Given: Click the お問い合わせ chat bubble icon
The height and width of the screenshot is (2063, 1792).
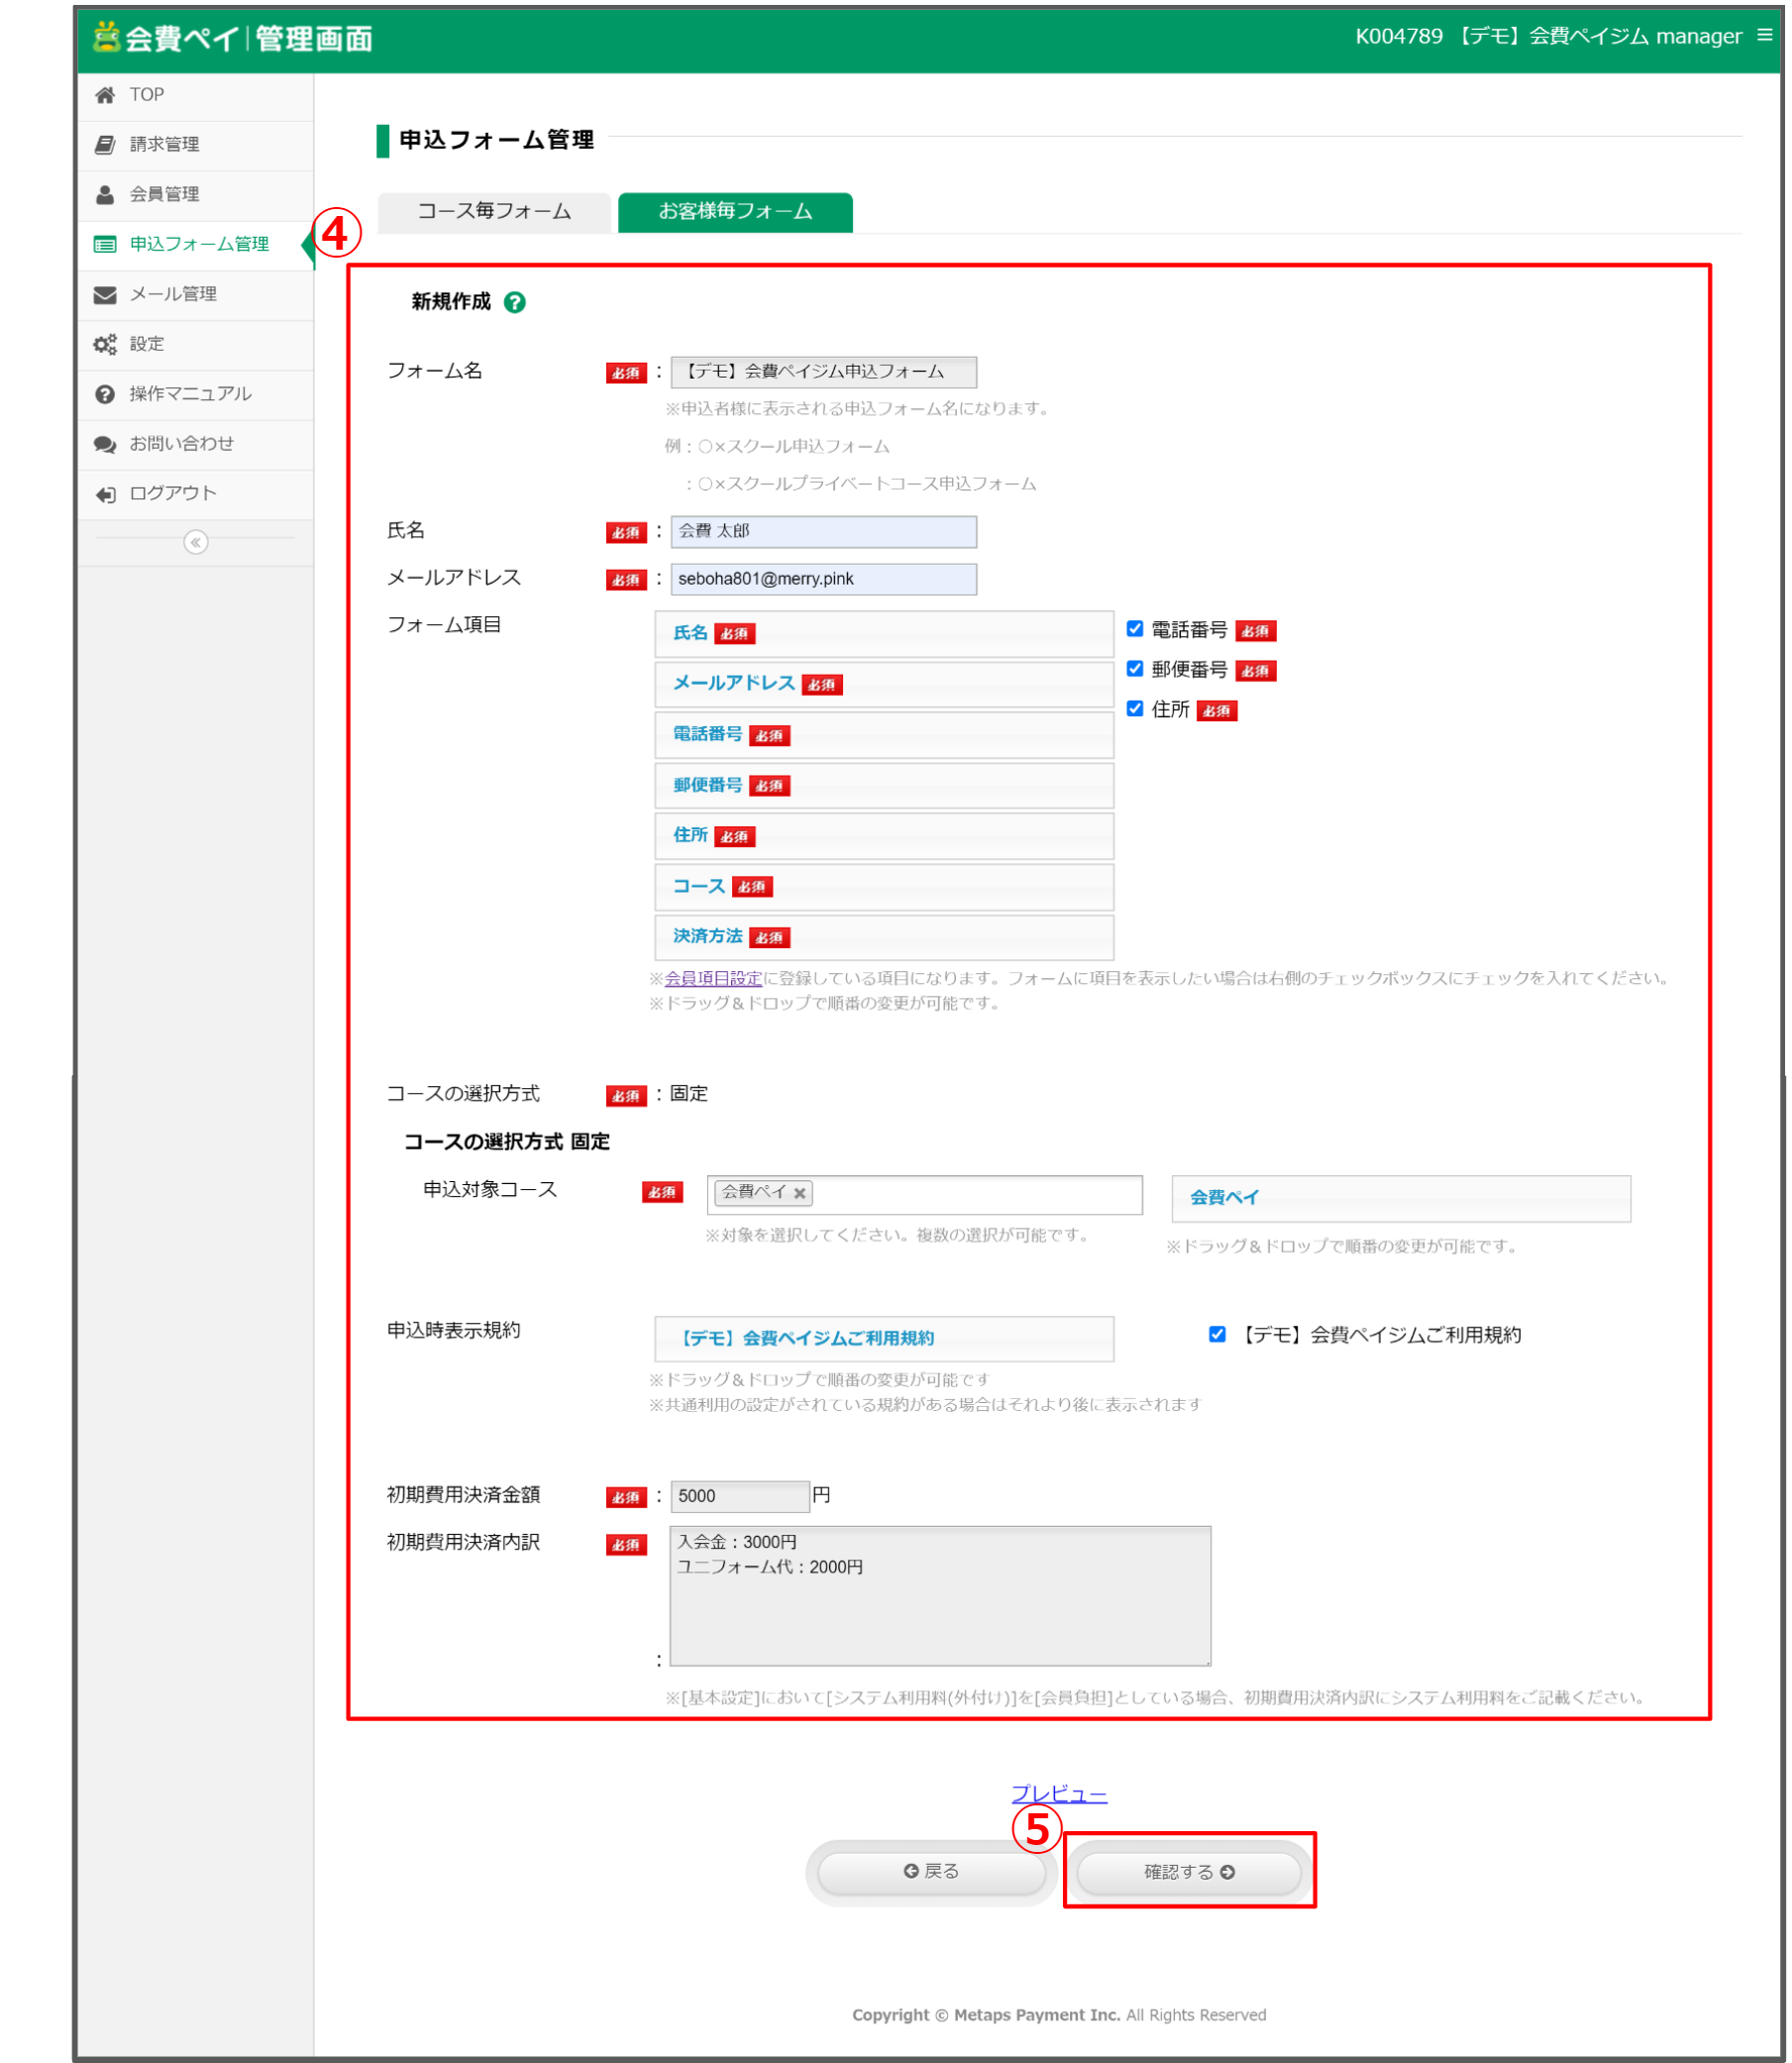Looking at the screenshot, I should pyautogui.click(x=105, y=445).
